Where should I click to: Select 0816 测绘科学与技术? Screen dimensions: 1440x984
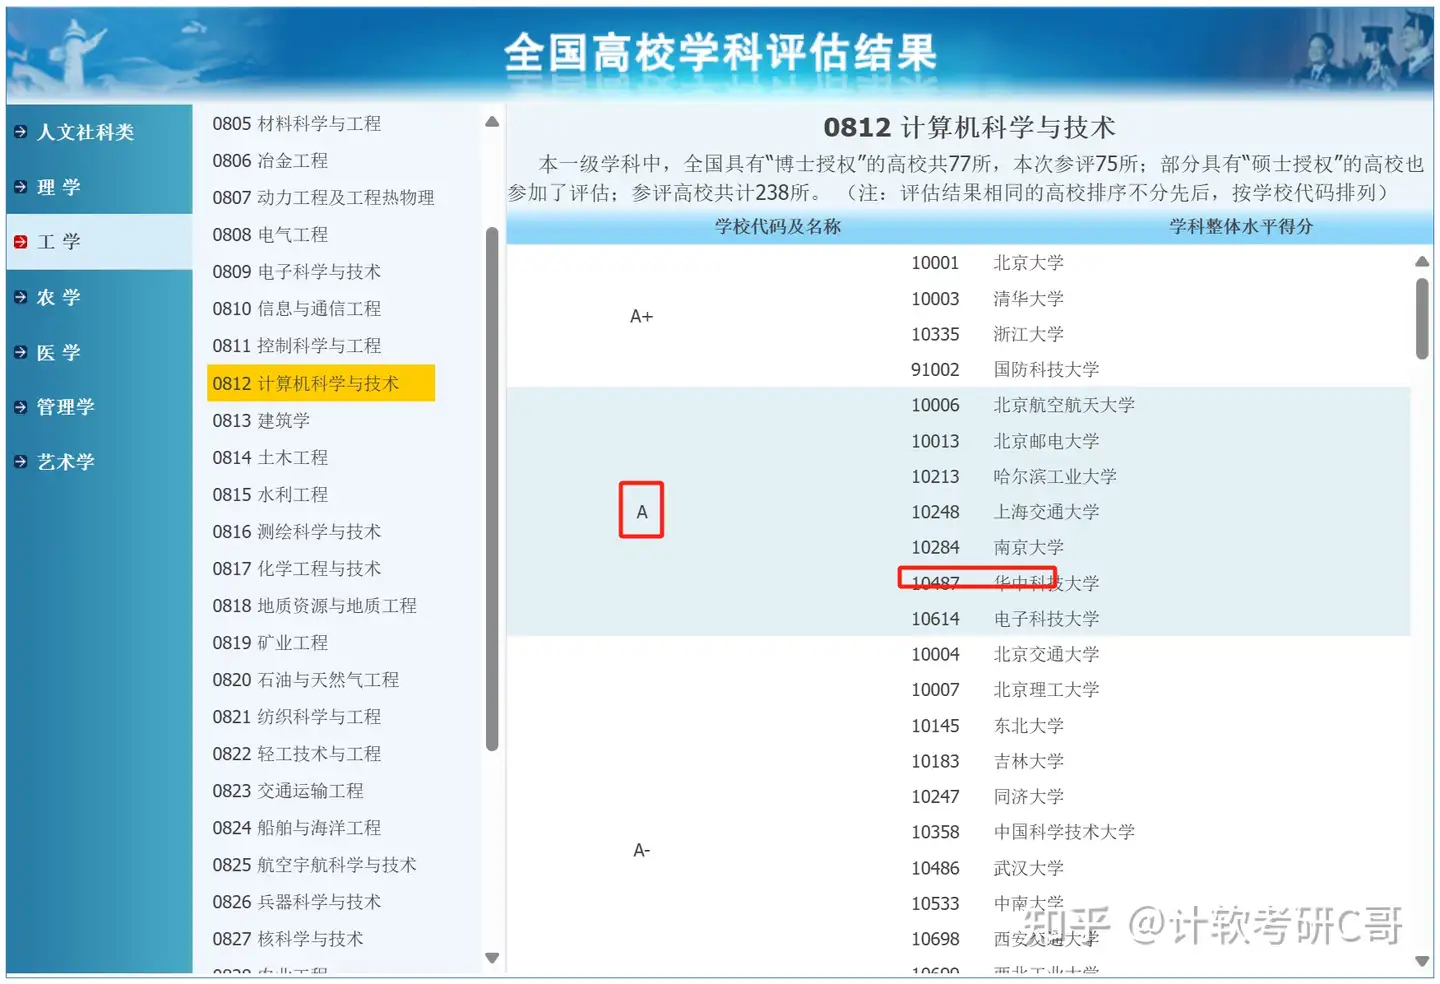[x=296, y=532]
